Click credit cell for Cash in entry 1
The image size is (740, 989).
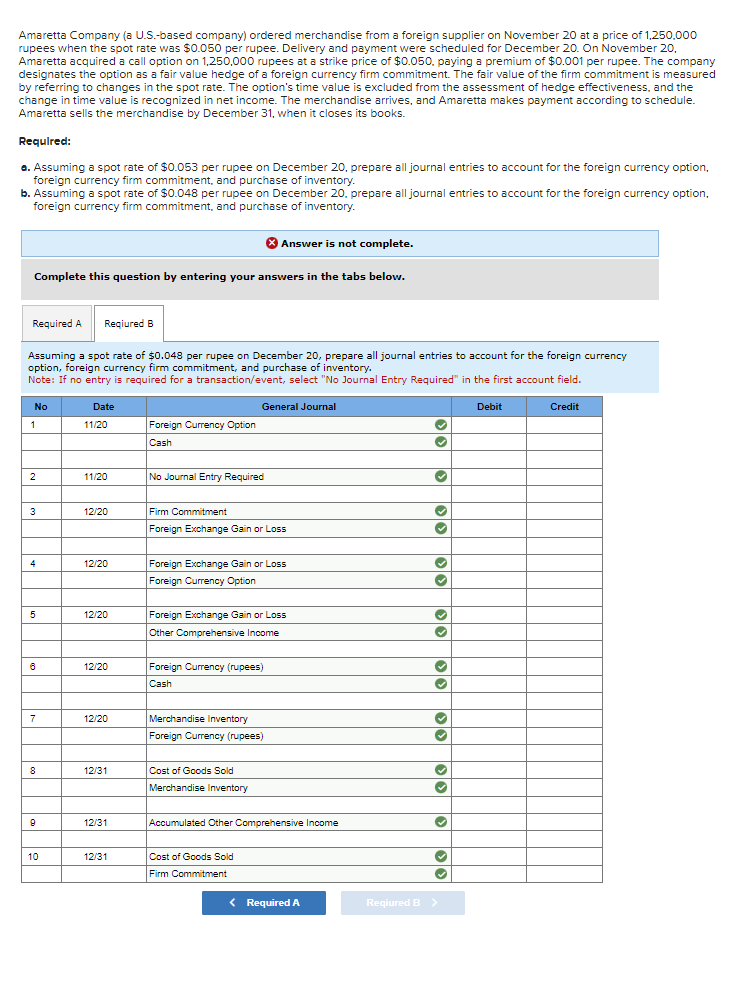(564, 442)
